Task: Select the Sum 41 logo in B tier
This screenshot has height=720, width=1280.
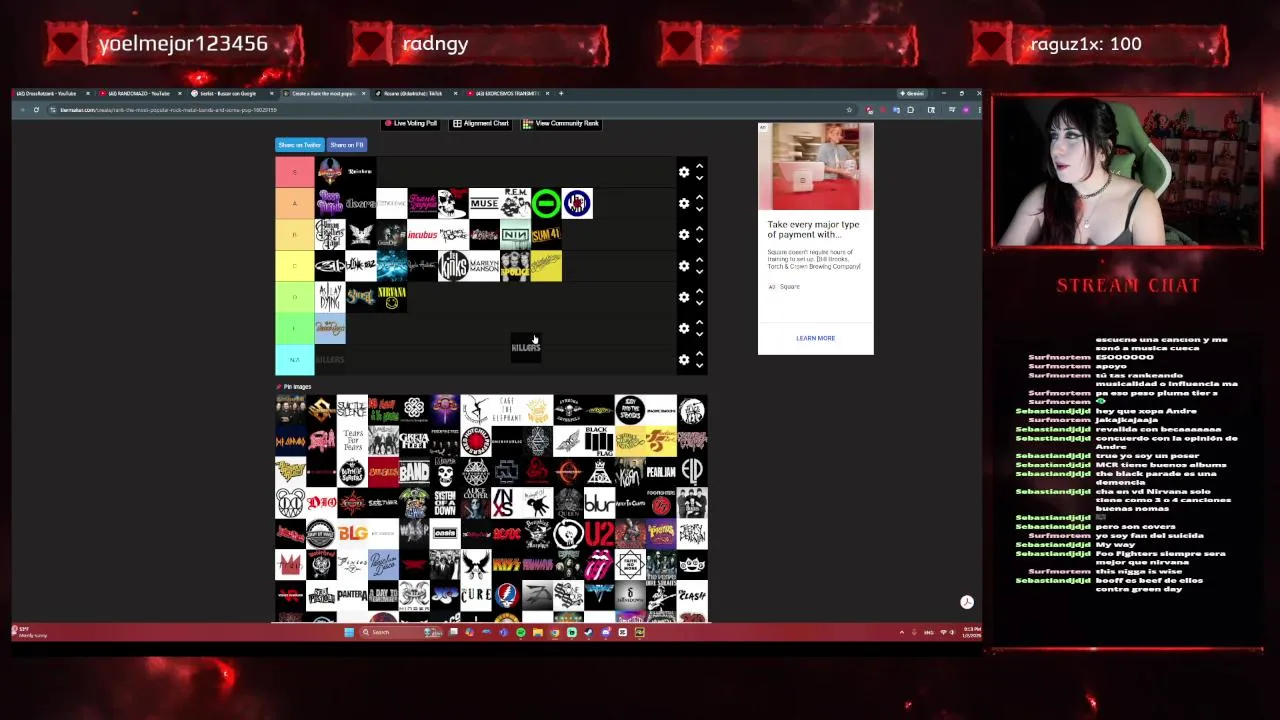Action: pyautogui.click(x=546, y=234)
